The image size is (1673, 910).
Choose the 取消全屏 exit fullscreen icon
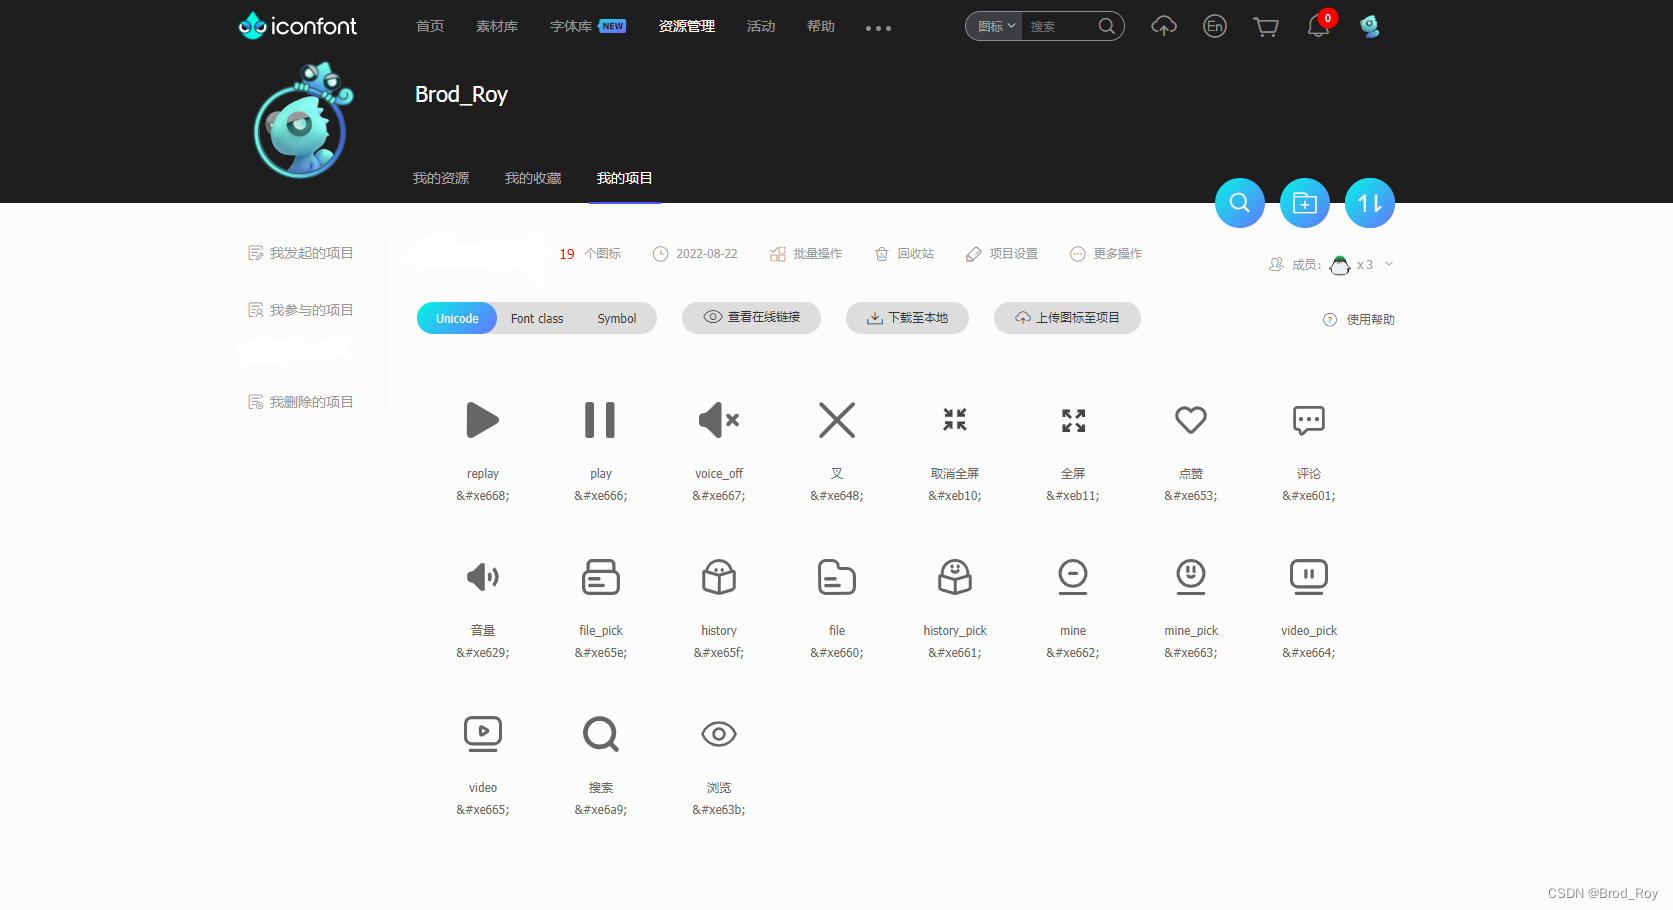click(955, 420)
